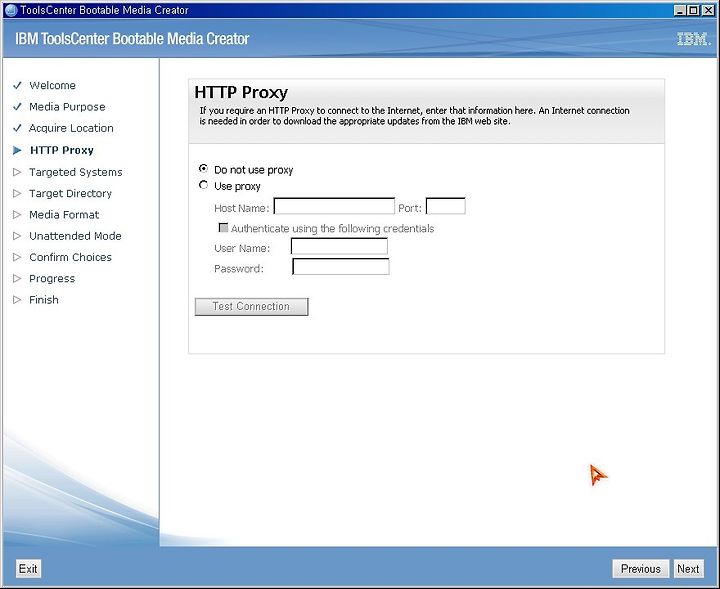Click the Port input field
720x589 pixels.
[x=445, y=206]
